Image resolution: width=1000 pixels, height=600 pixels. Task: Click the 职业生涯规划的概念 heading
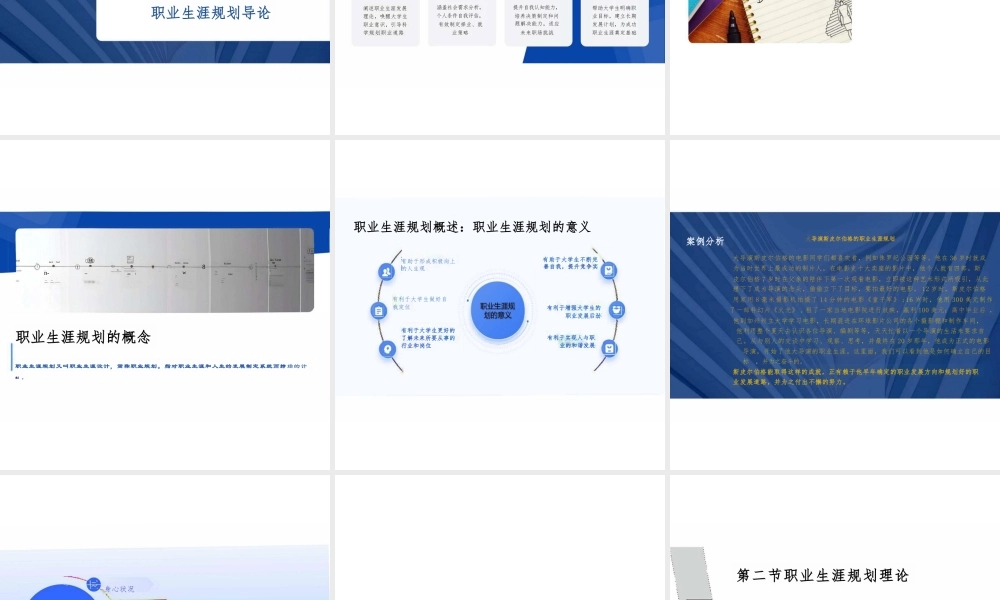point(83,337)
